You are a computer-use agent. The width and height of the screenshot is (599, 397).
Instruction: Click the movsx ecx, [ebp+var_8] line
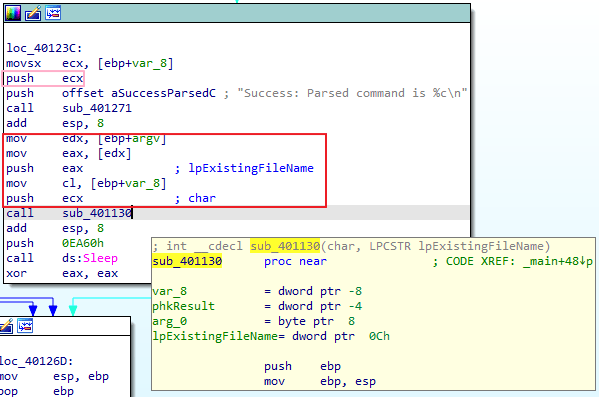tap(90, 63)
